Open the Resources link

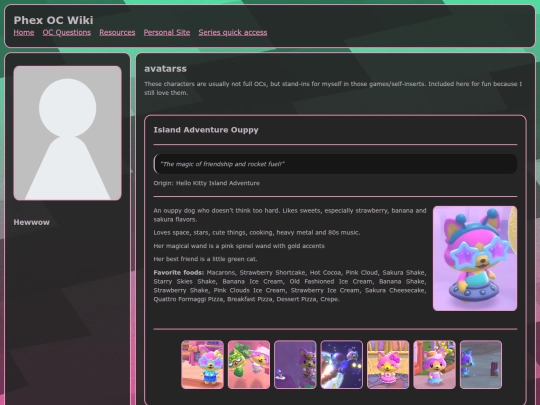coord(117,32)
